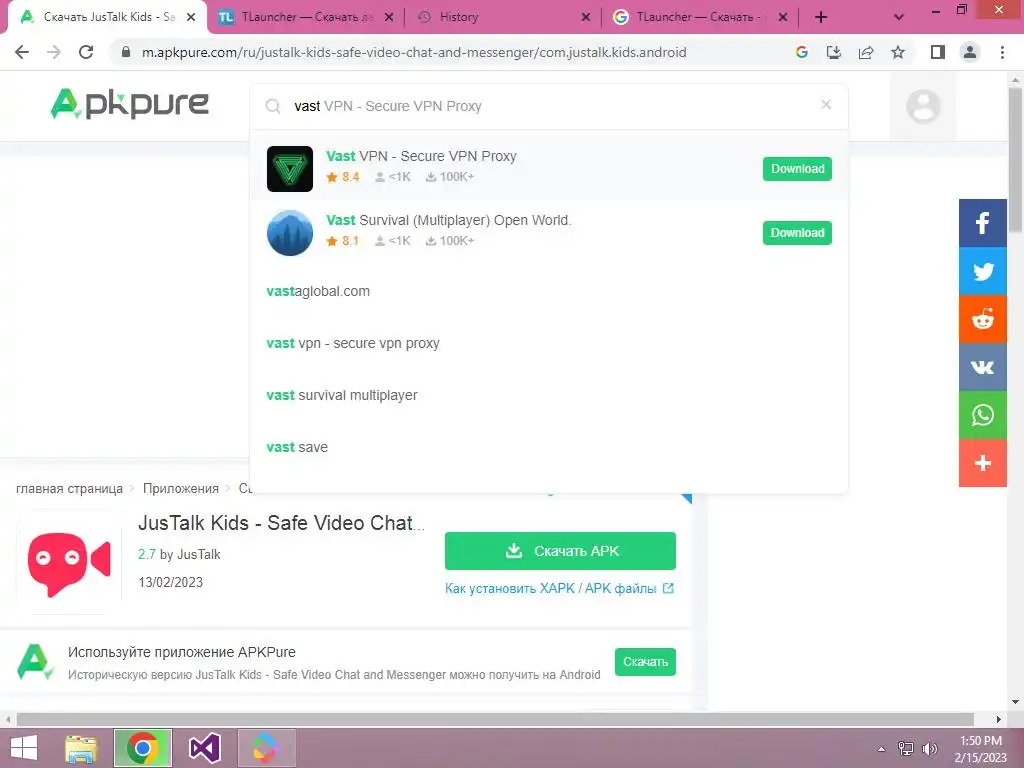Screen dimensions: 1024x768
Task: Clear the search field with the X
Action: pos(826,104)
